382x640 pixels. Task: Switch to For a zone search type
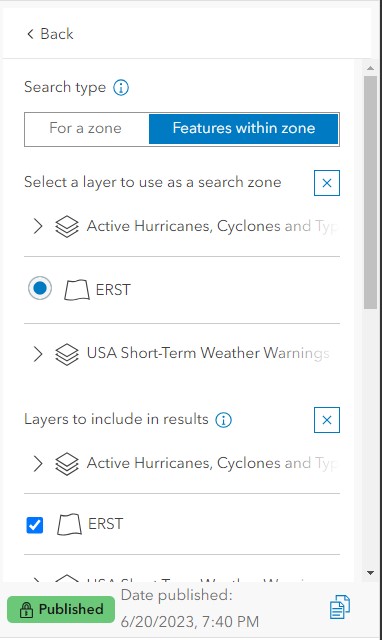86,128
